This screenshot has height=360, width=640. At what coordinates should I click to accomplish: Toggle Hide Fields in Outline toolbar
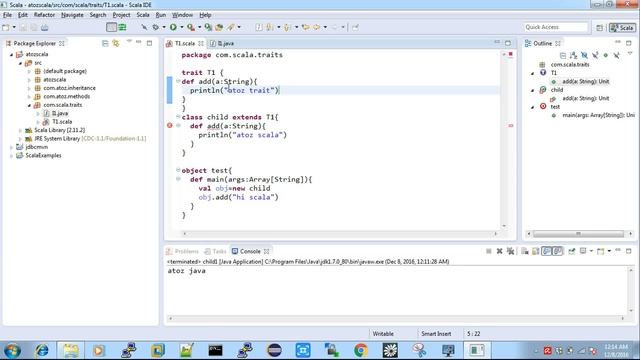coord(584,55)
